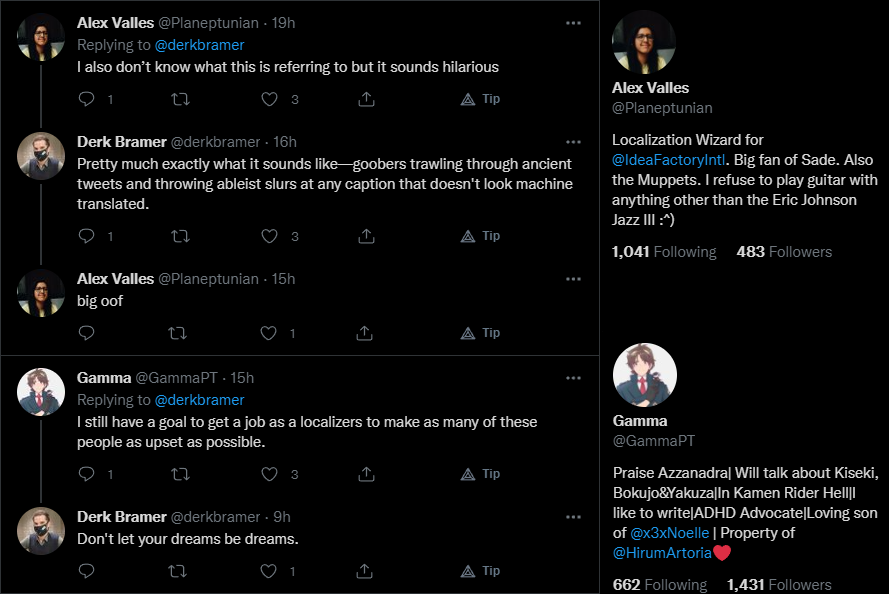Share Gamma's tweet about localizers

point(366,474)
